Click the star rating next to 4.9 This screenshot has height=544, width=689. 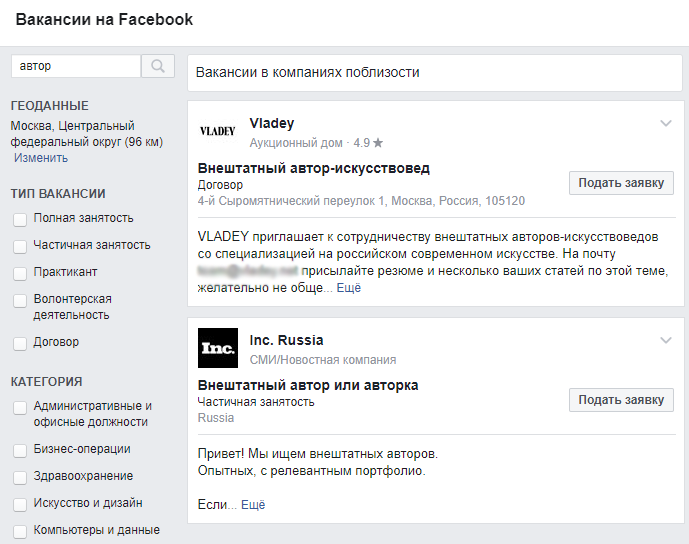click(x=378, y=143)
